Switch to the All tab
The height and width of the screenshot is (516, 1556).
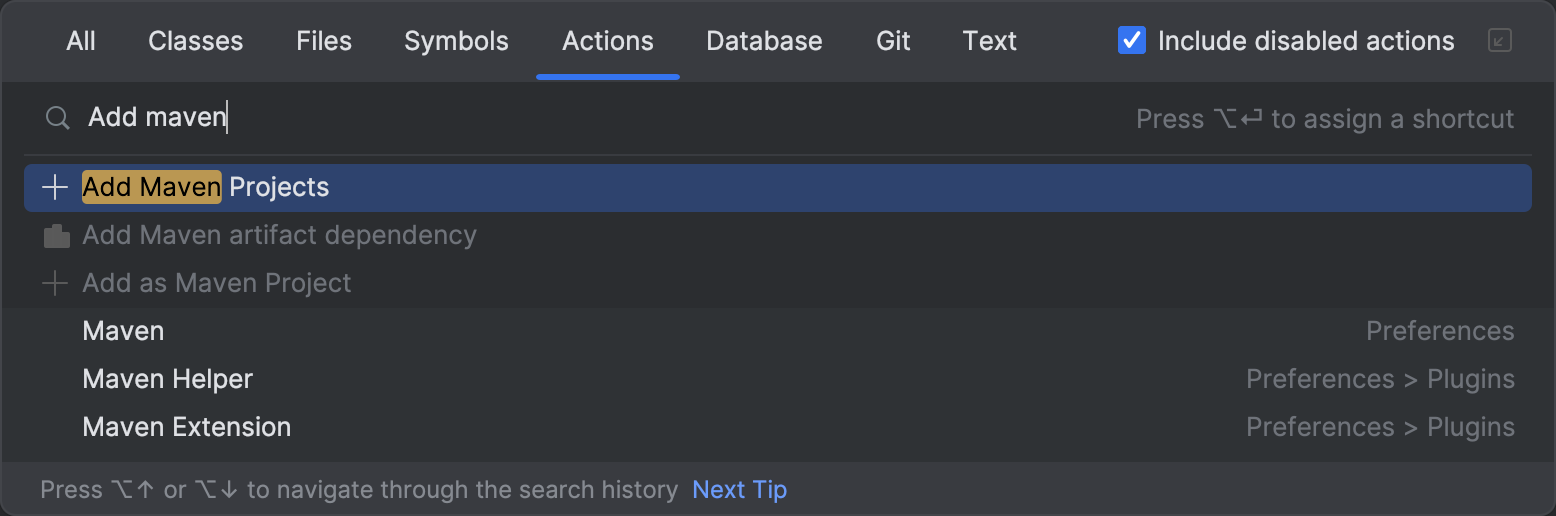coord(81,41)
